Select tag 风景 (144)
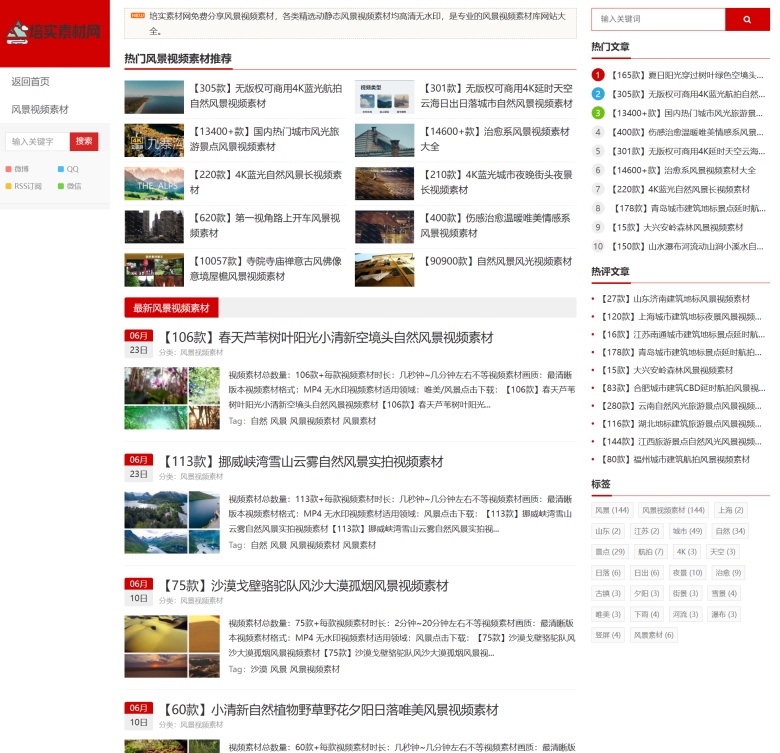Viewport: 780px width, 753px height. [612, 510]
